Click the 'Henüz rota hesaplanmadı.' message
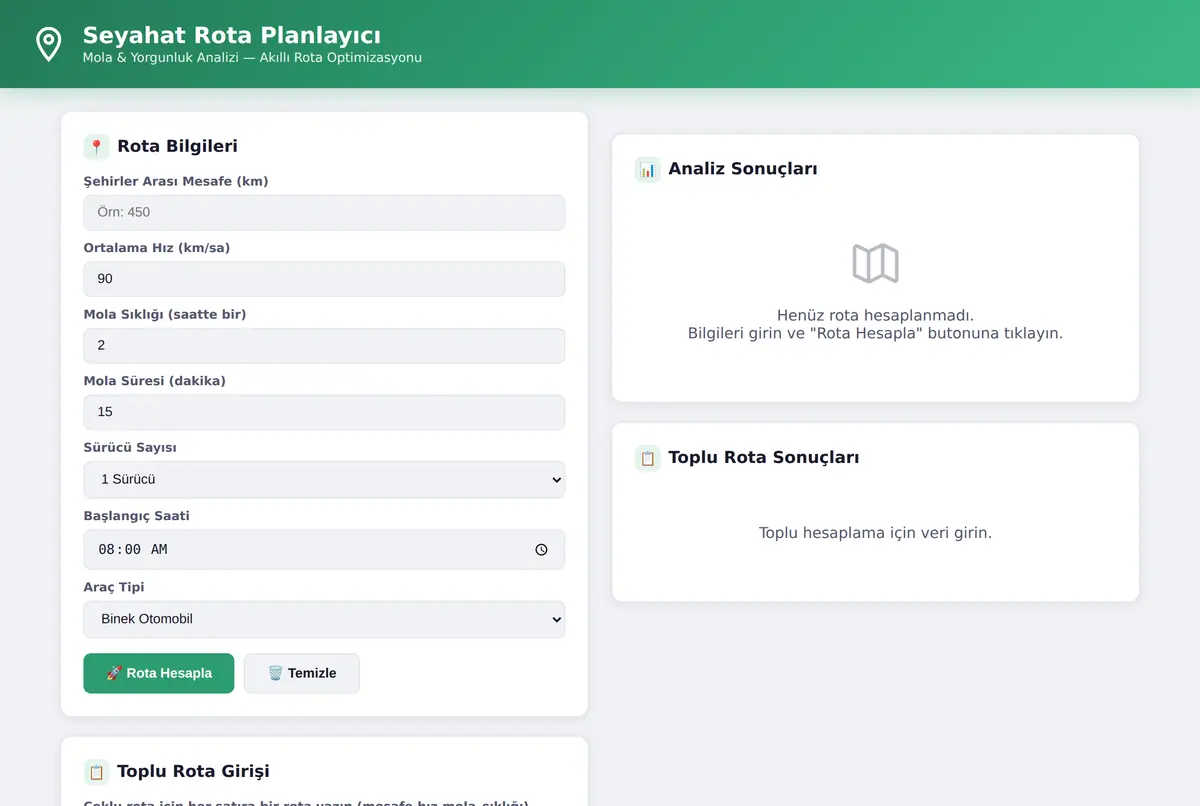The height and width of the screenshot is (806, 1200). point(875,315)
